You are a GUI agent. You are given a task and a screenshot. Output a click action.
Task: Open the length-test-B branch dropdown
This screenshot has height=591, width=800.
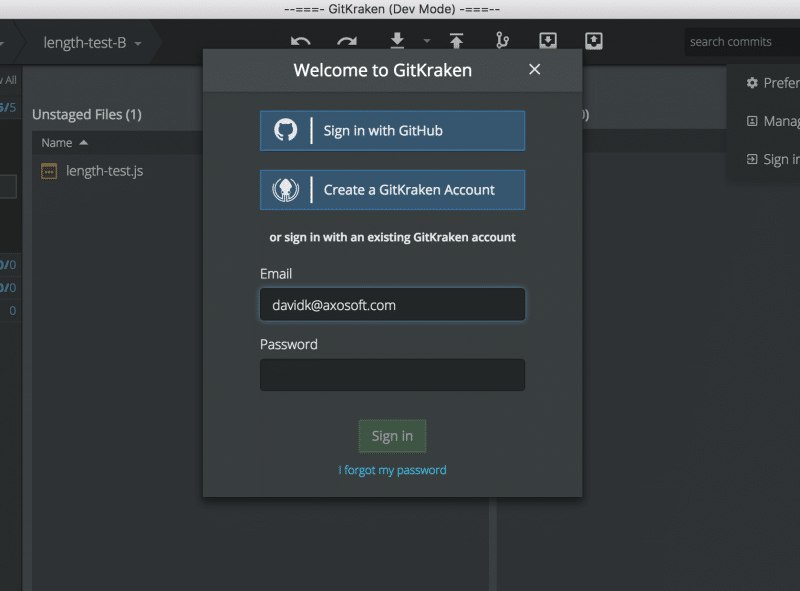click(92, 43)
